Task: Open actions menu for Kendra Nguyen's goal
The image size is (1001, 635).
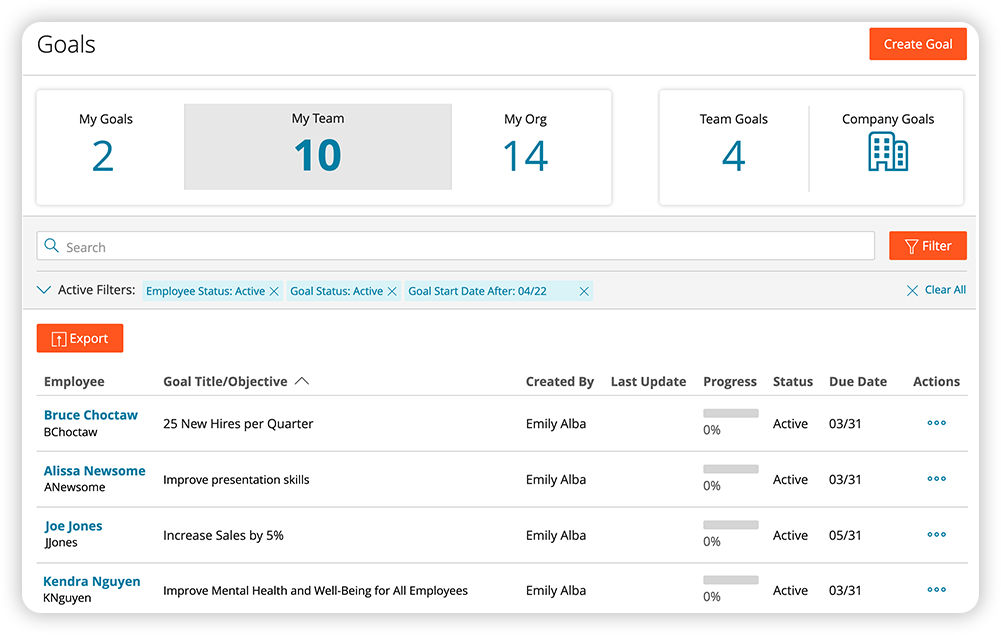Action: click(936, 590)
